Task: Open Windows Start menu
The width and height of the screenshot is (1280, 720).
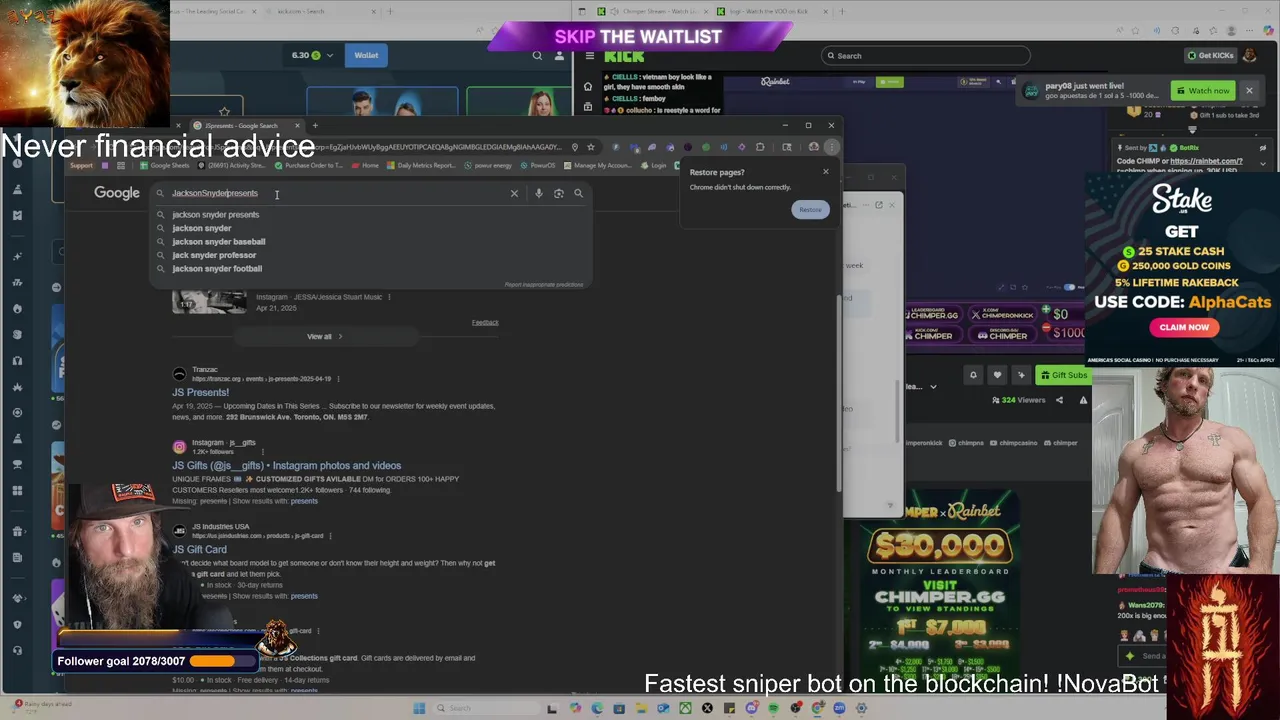Action: tap(419, 708)
